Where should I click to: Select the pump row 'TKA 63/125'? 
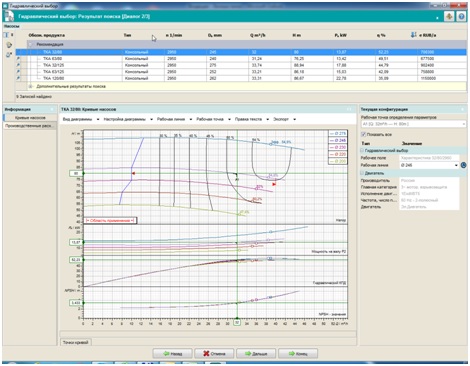click(x=241, y=72)
